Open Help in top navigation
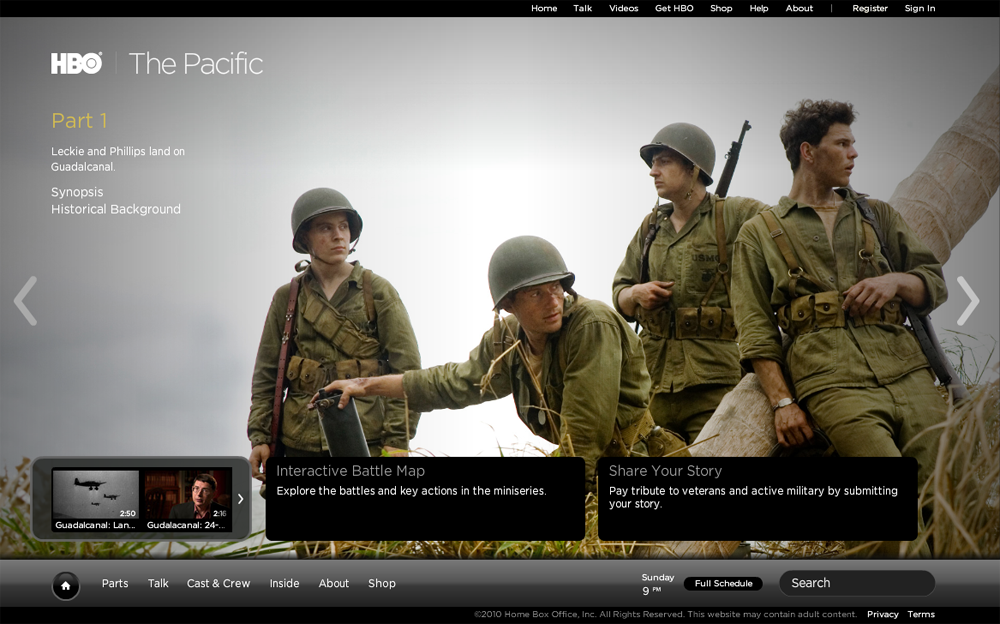The image size is (1000, 624). [759, 8]
